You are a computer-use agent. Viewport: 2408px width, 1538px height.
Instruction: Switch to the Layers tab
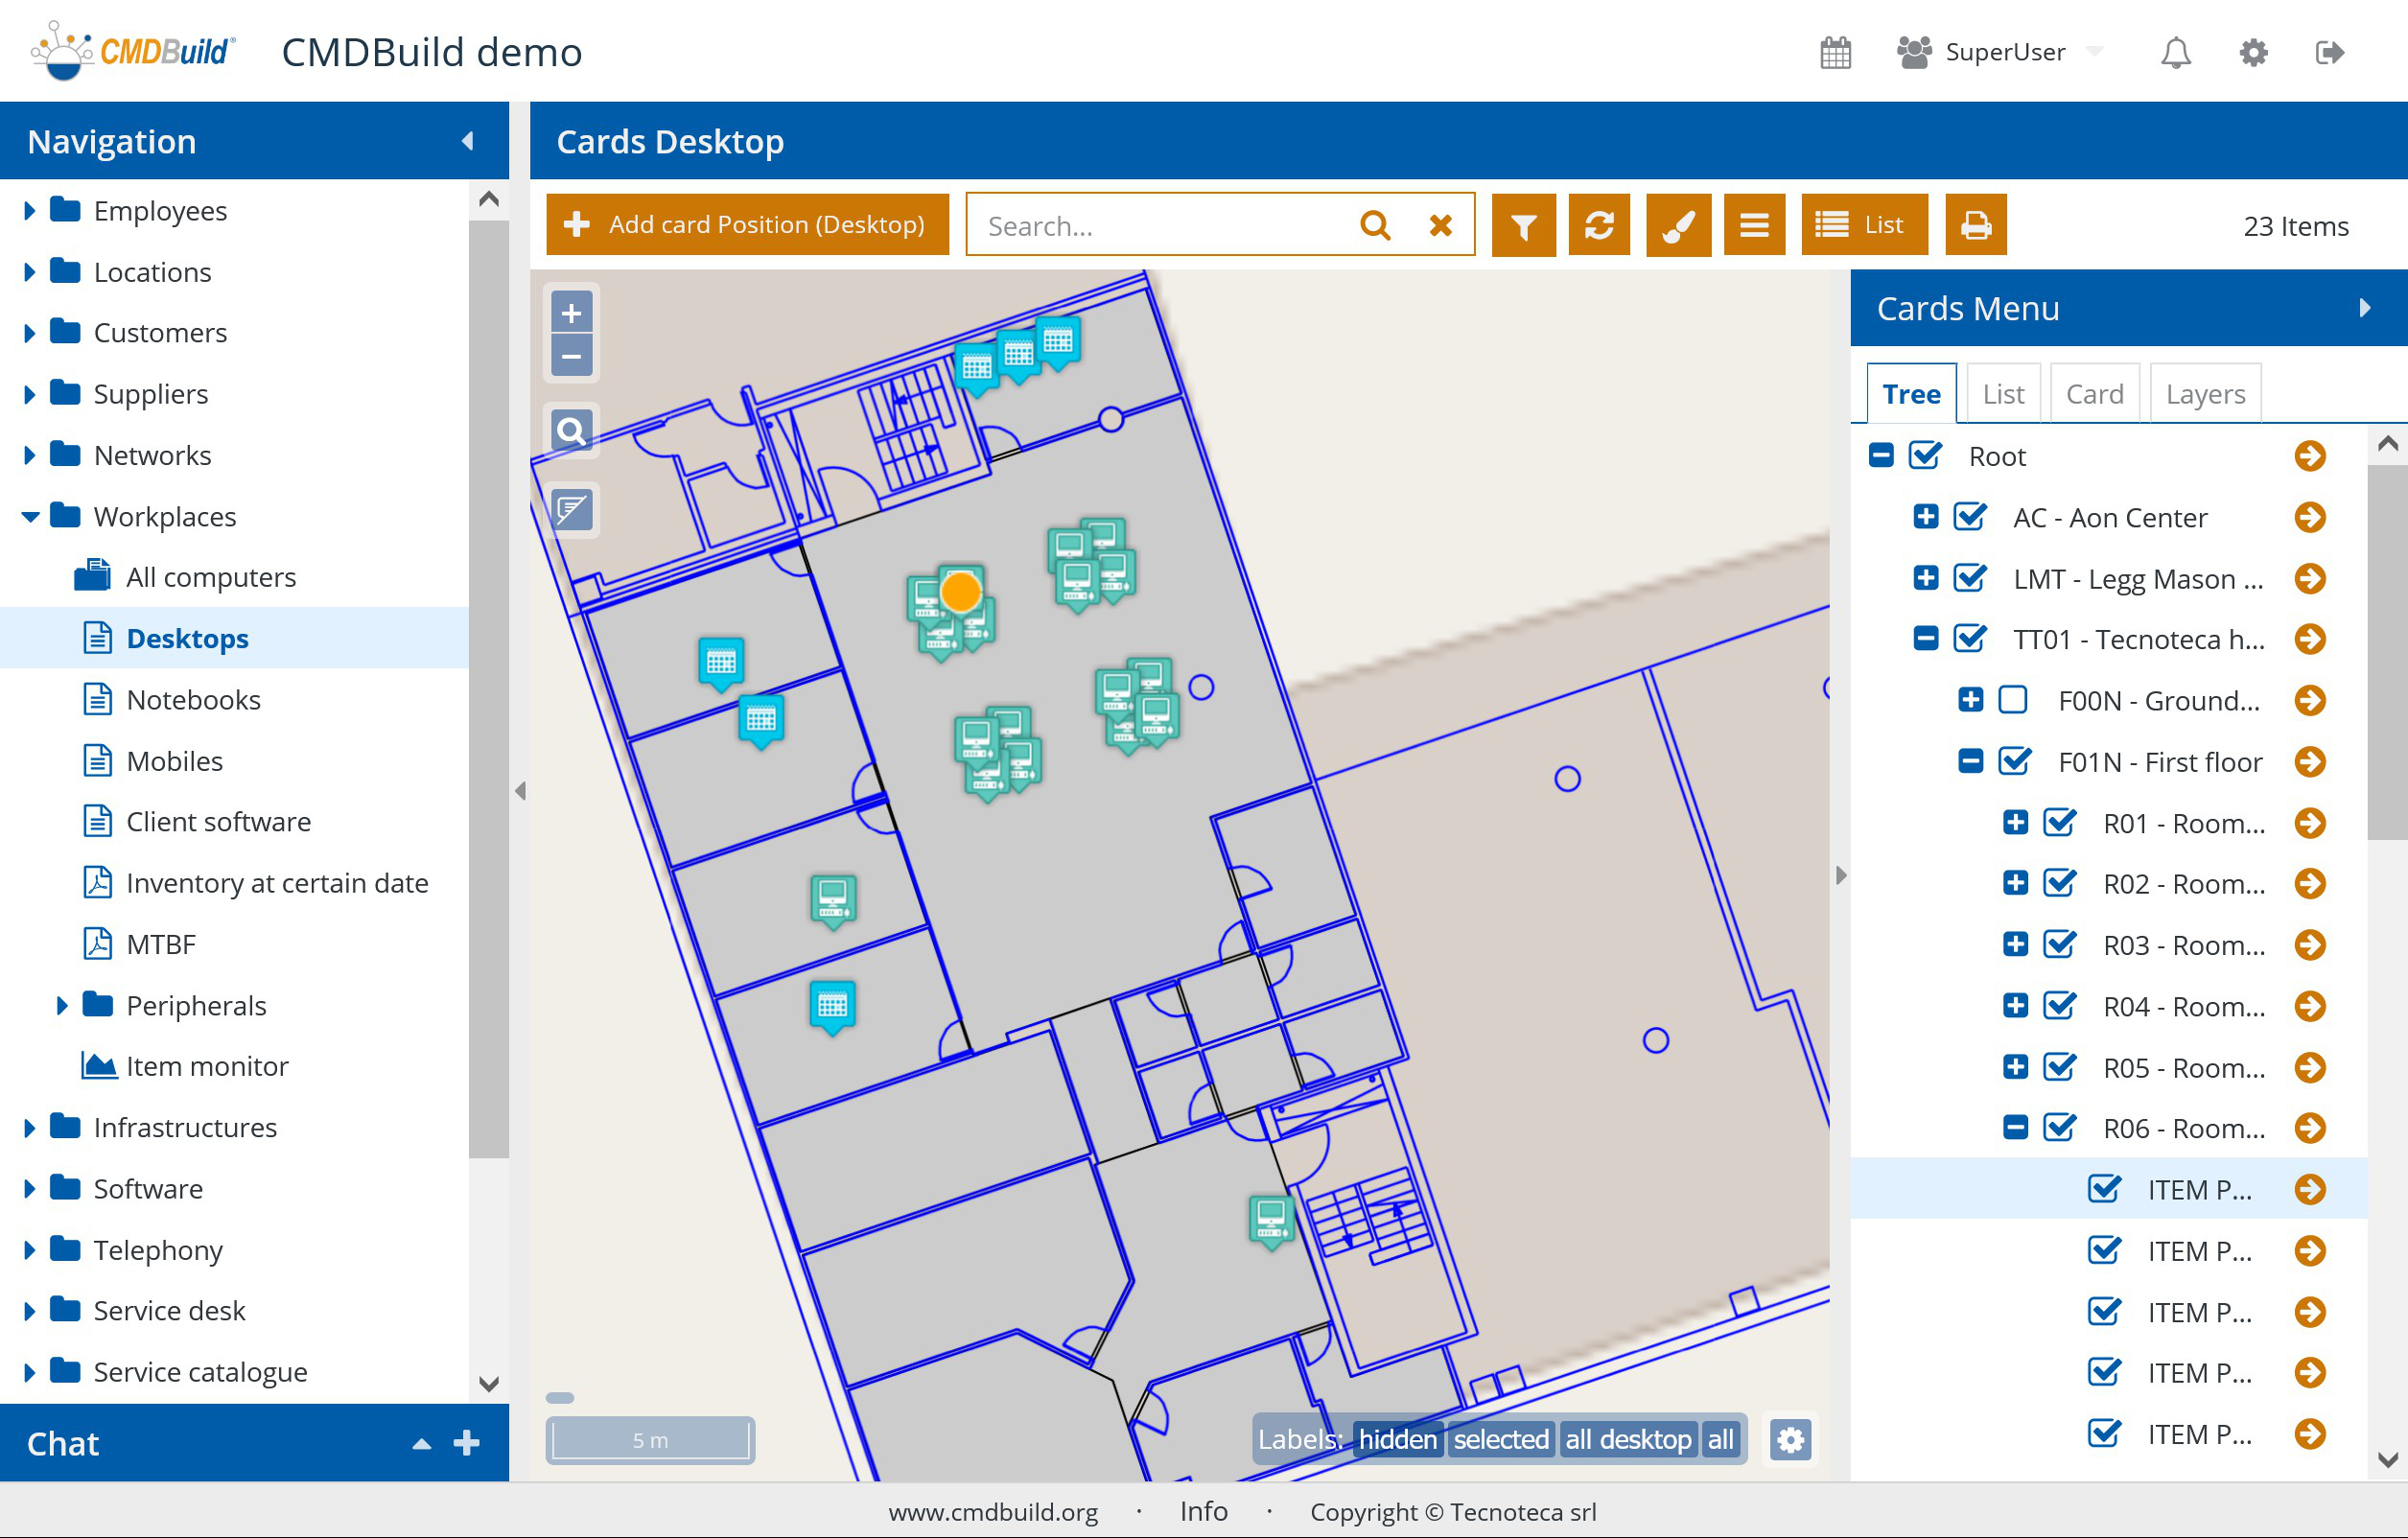pyautogui.click(x=2204, y=394)
